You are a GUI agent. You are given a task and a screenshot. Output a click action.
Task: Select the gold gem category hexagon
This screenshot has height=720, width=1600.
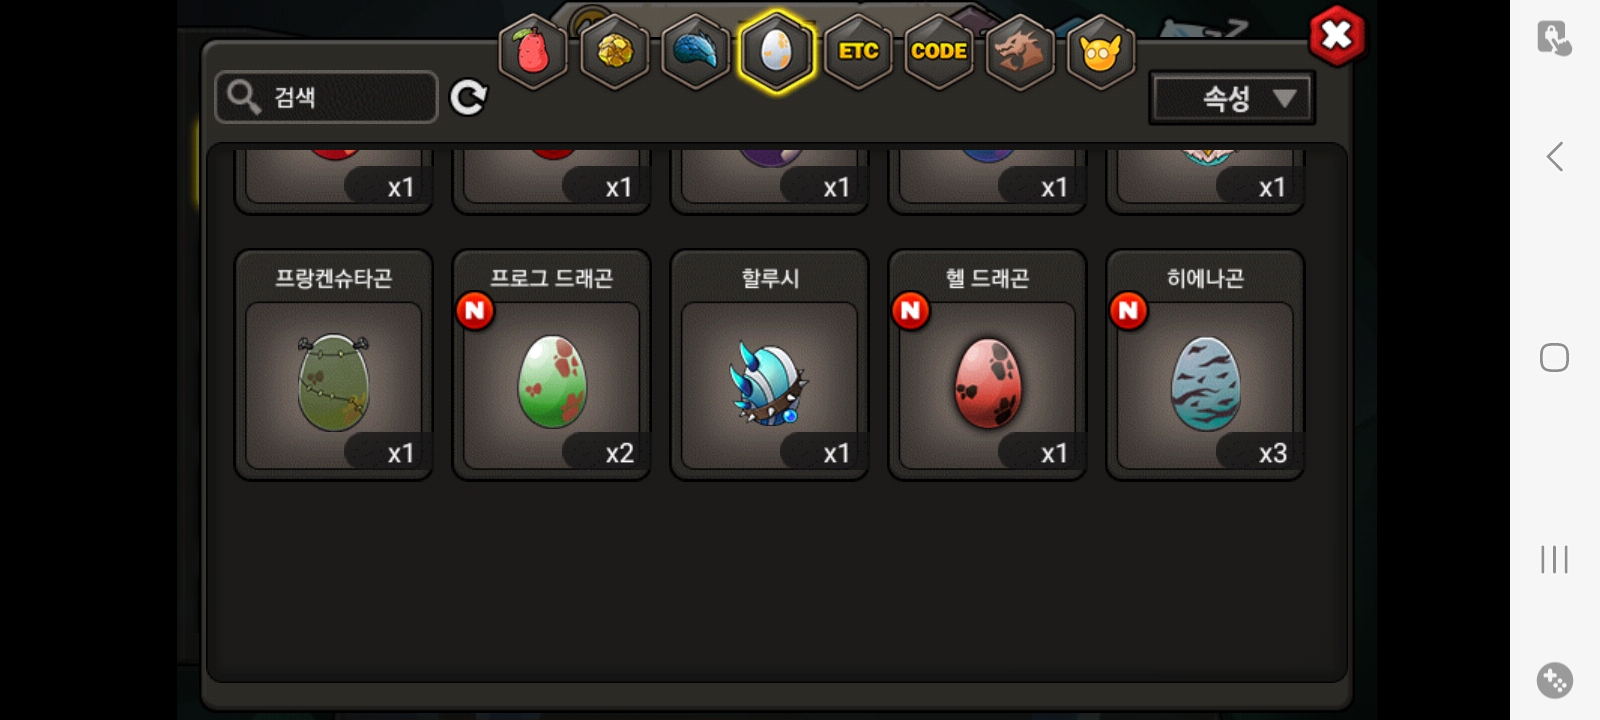[x=614, y=51]
